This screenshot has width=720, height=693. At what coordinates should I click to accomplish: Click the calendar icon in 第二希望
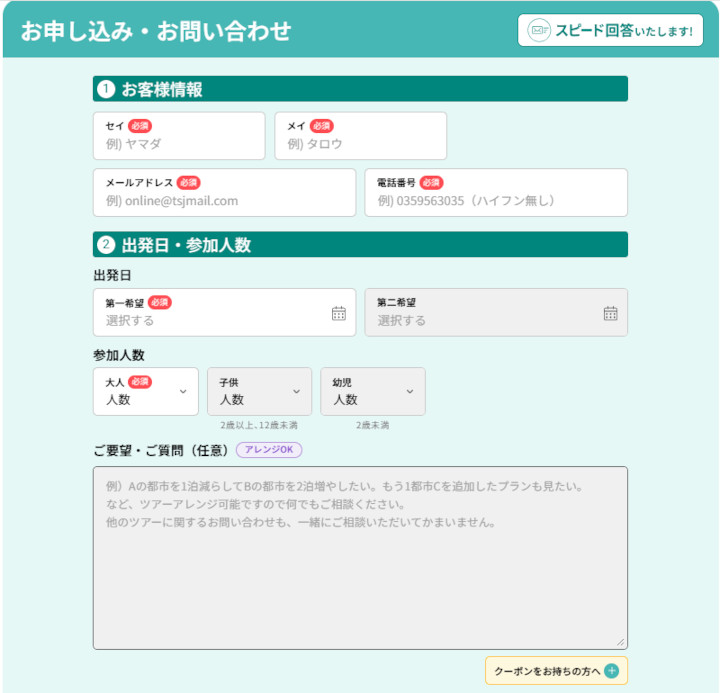coord(611,313)
